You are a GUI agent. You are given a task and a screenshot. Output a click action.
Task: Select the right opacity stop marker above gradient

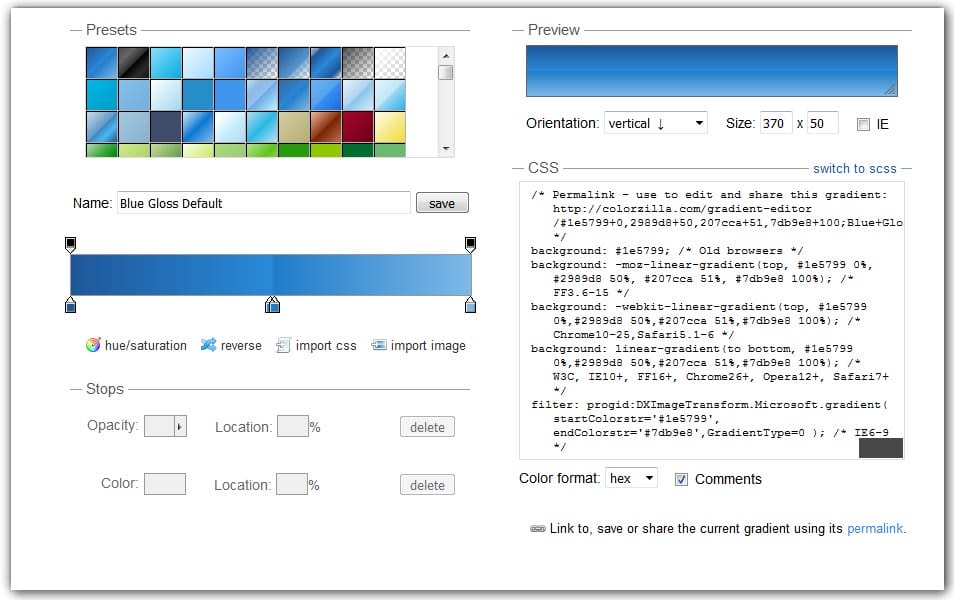pos(470,244)
